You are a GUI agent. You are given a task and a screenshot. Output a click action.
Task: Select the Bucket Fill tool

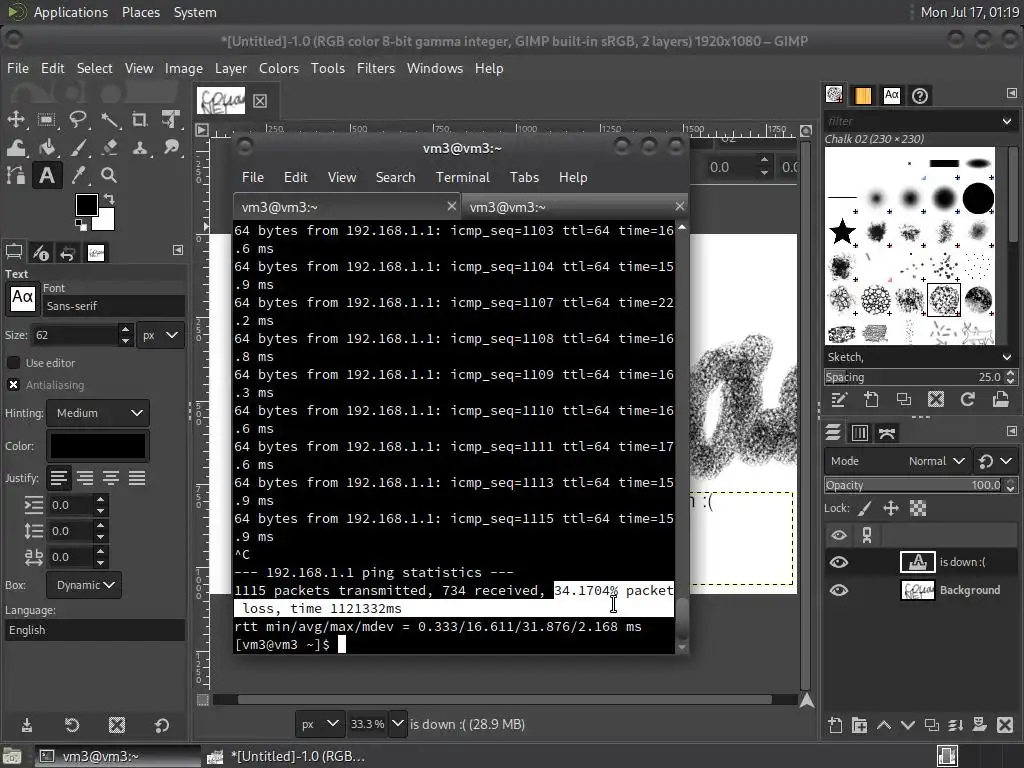coord(46,147)
